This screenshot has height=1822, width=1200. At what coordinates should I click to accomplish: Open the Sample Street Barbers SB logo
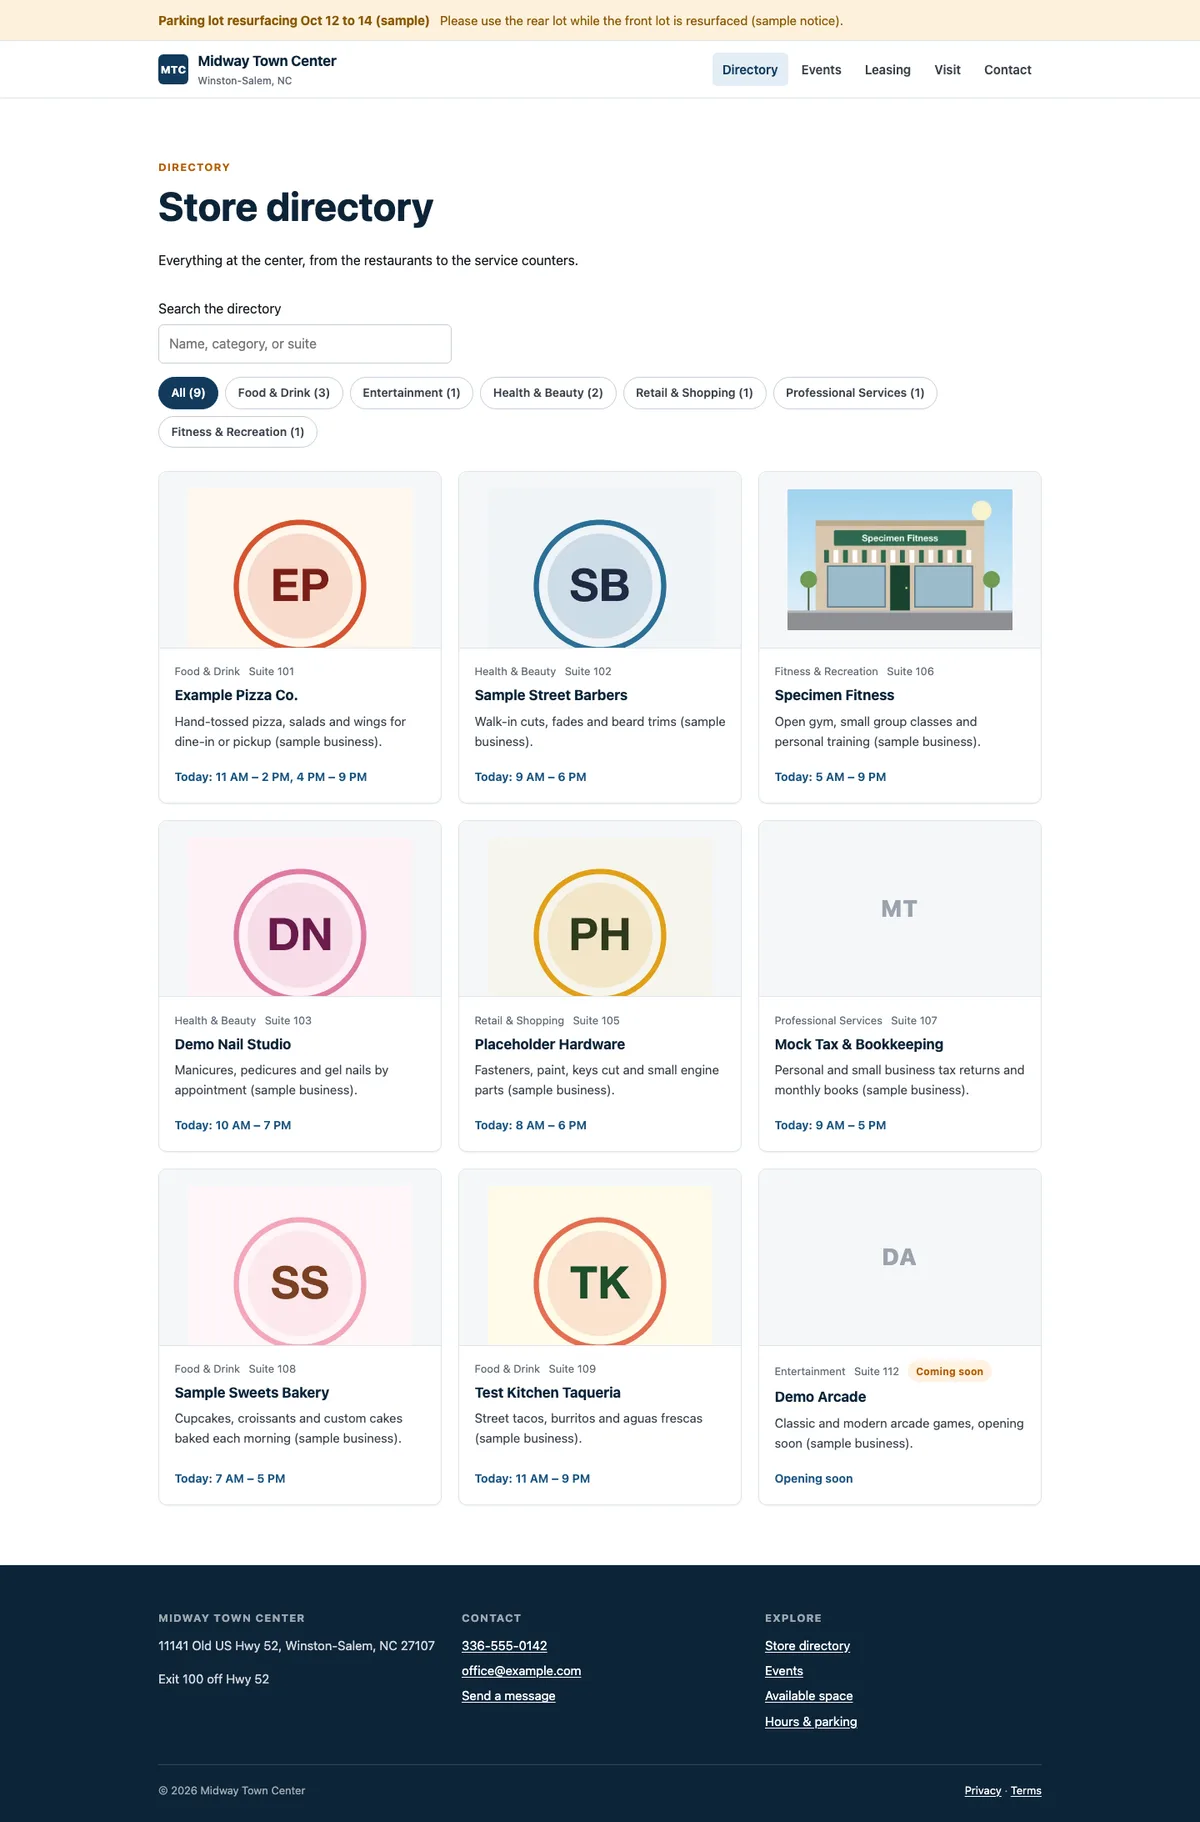[x=600, y=568]
